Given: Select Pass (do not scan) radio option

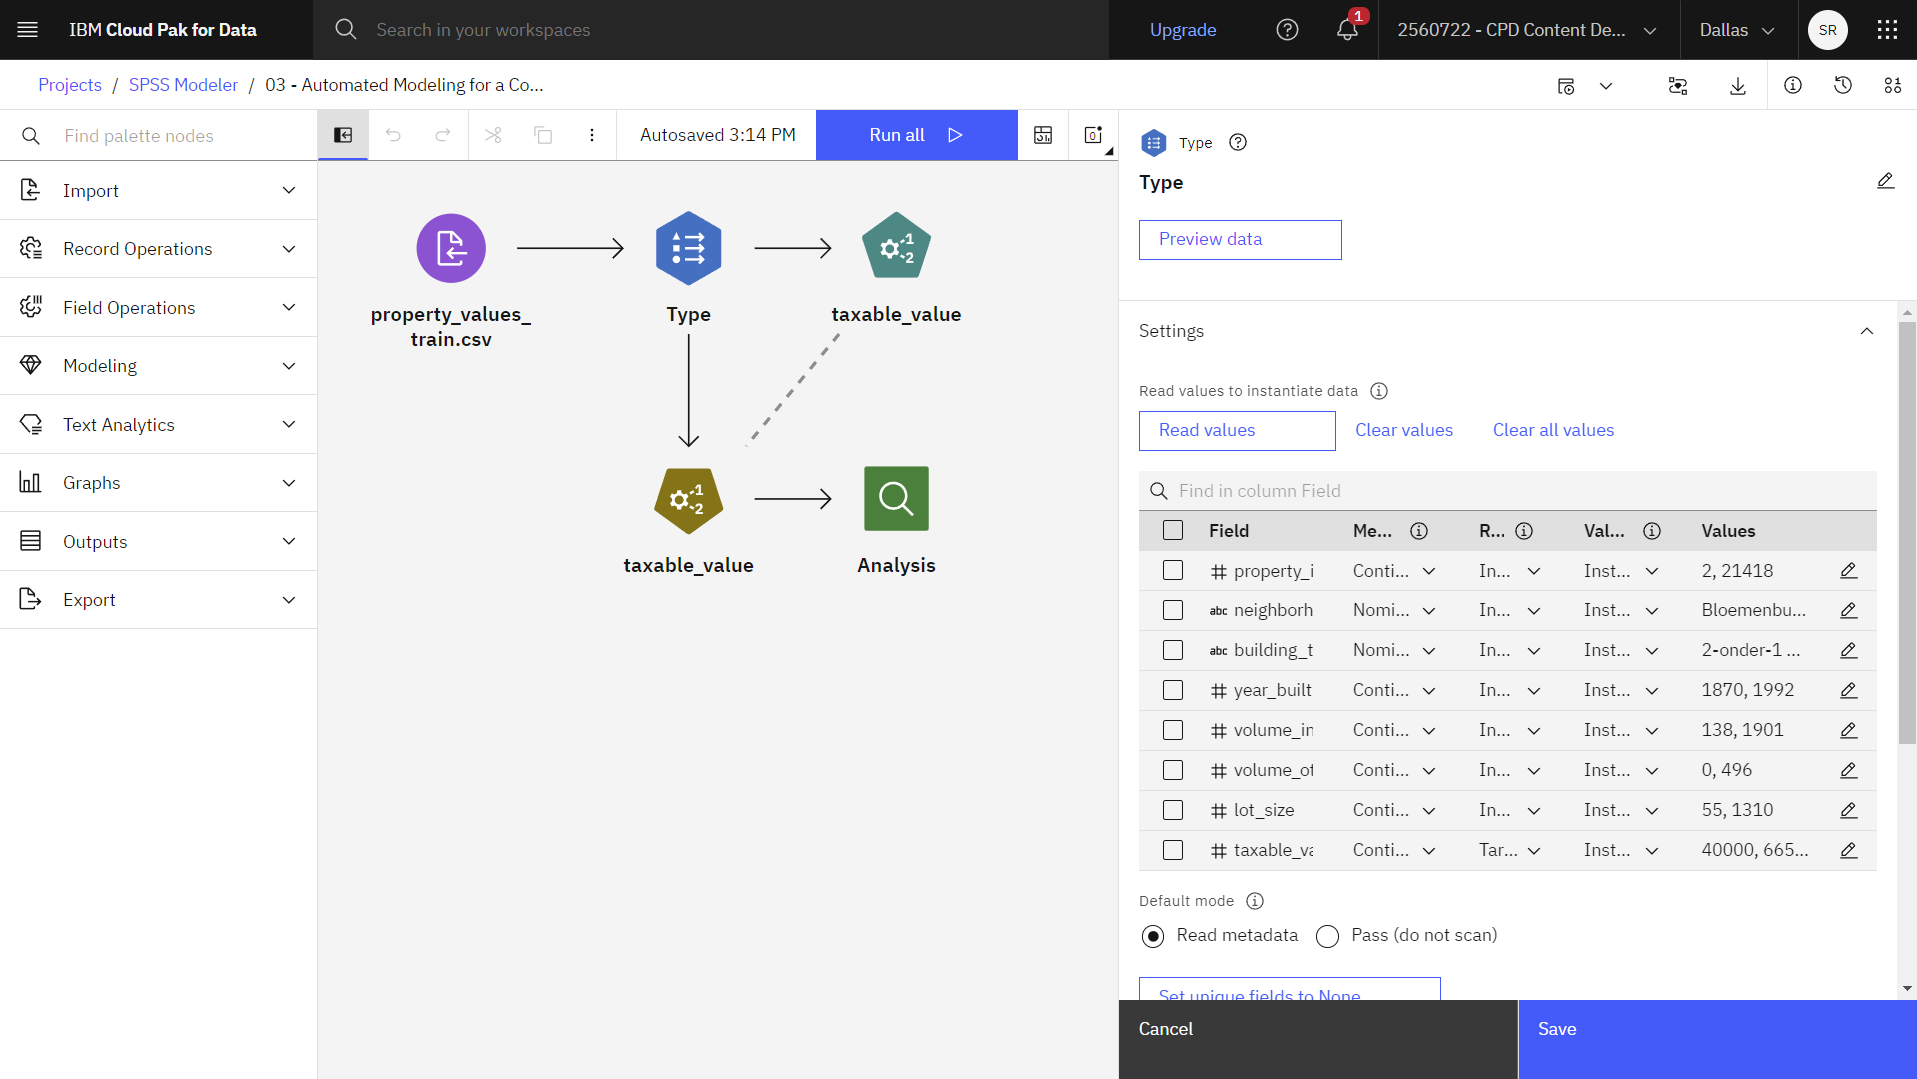Looking at the screenshot, I should pyautogui.click(x=1327, y=936).
